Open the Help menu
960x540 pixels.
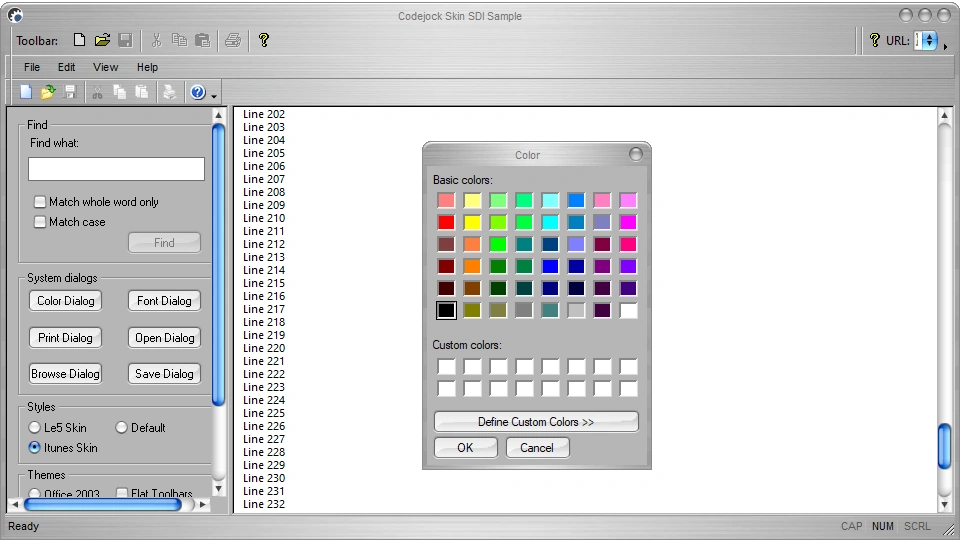click(x=147, y=67)
